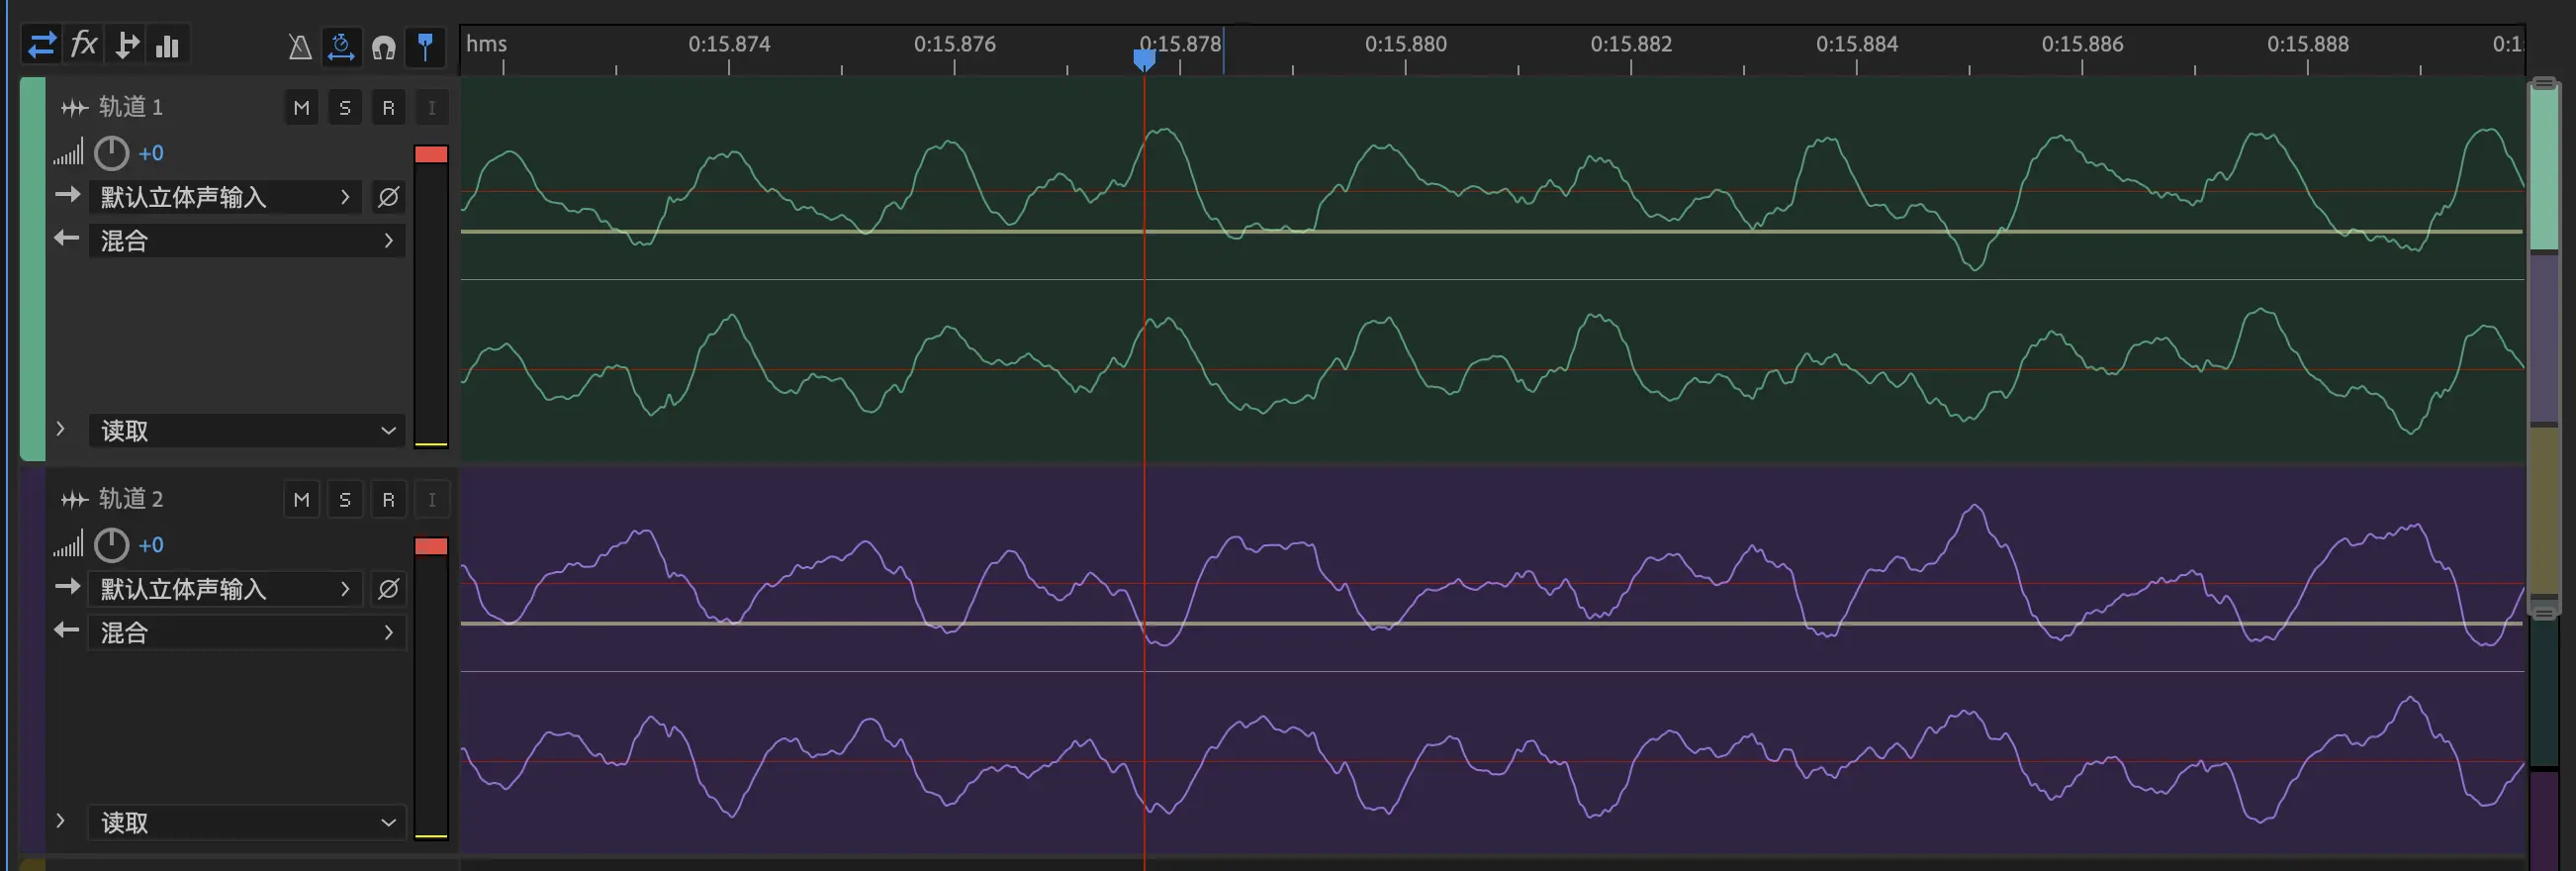Viewport: 2576px width, 871px height.
Task: Solo 轨道 2 with S button
Action: click(x=345, y=500)
